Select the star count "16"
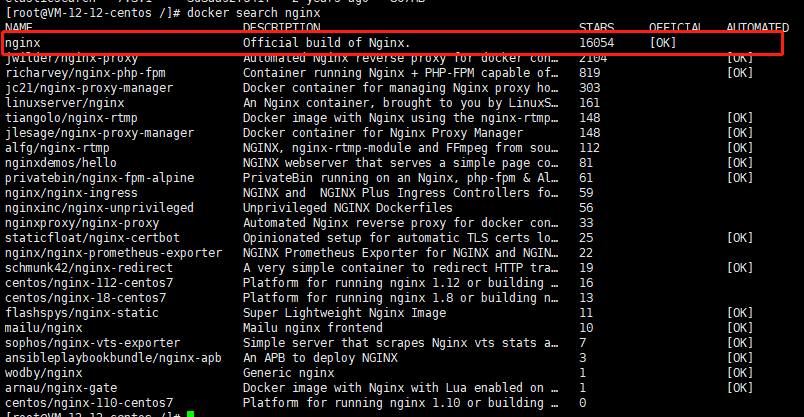Screen dimensions: 804x417 (x=586, y=283)
